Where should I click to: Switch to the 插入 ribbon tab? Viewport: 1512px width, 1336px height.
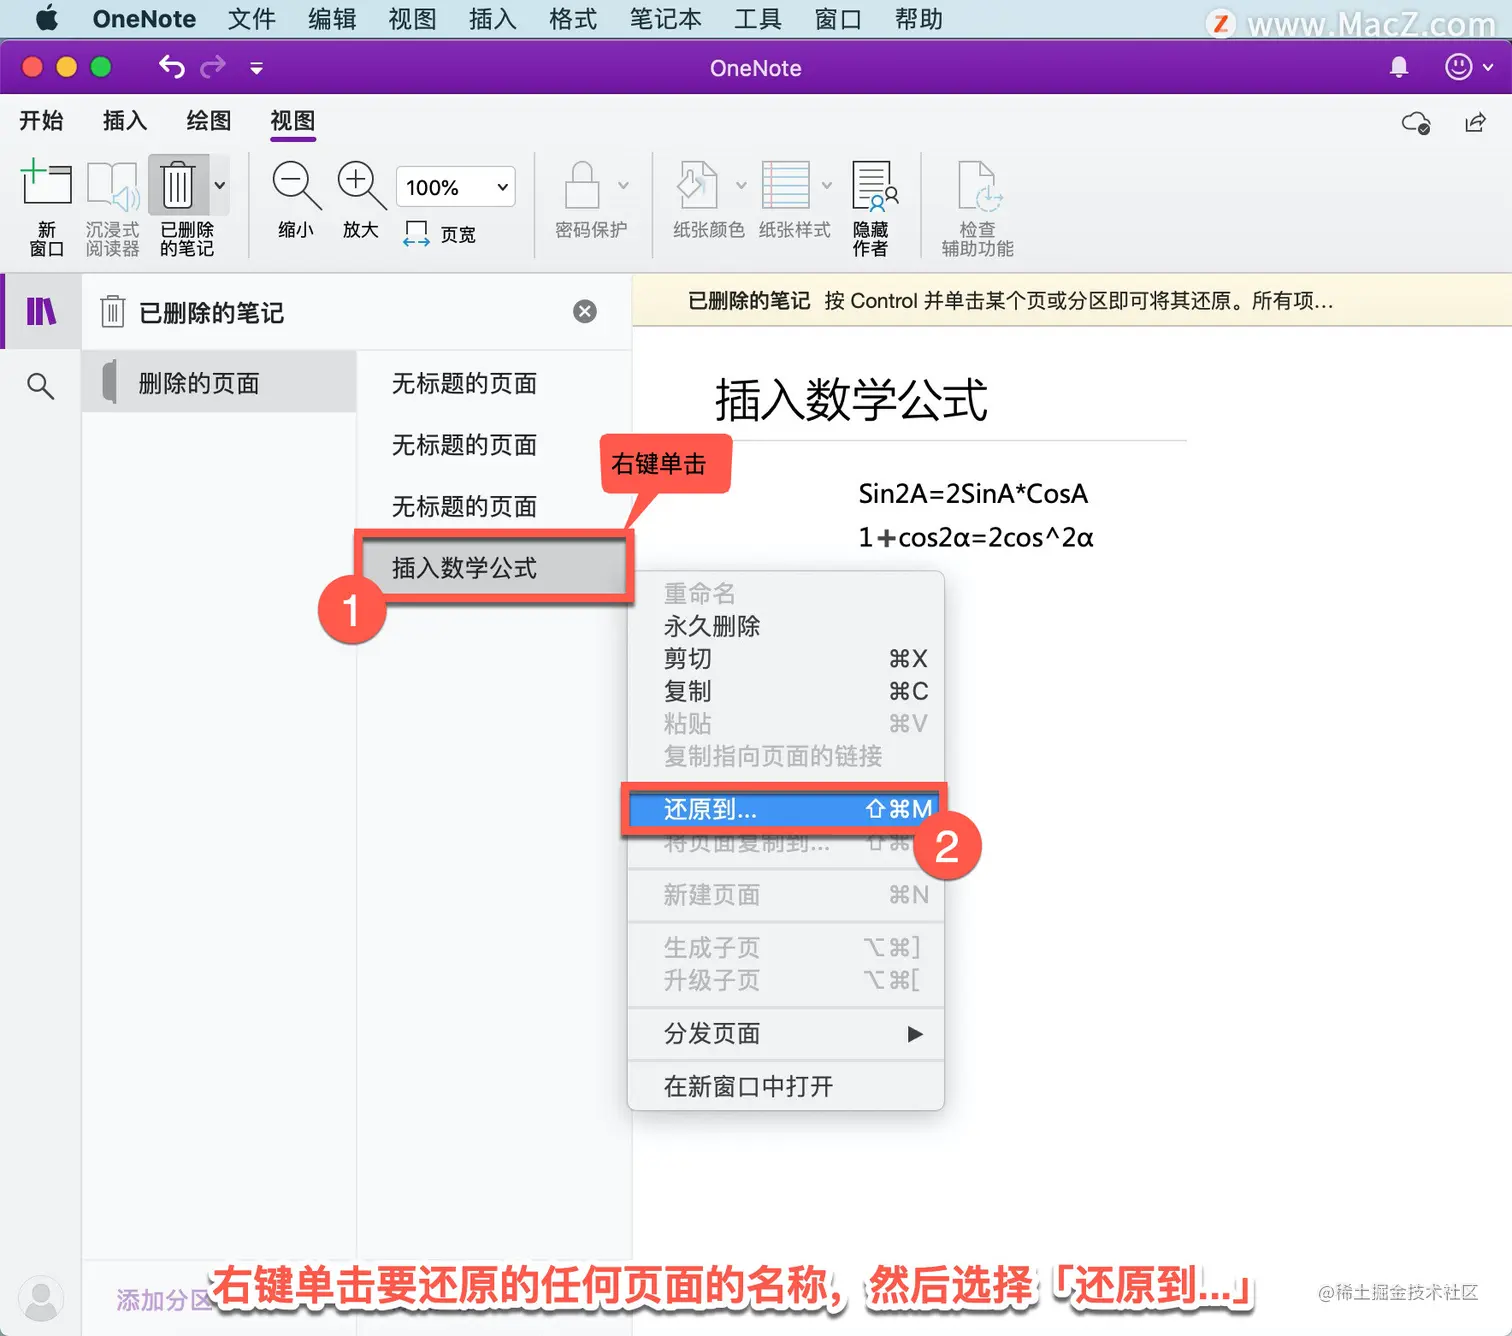click(x=125, y=121)
